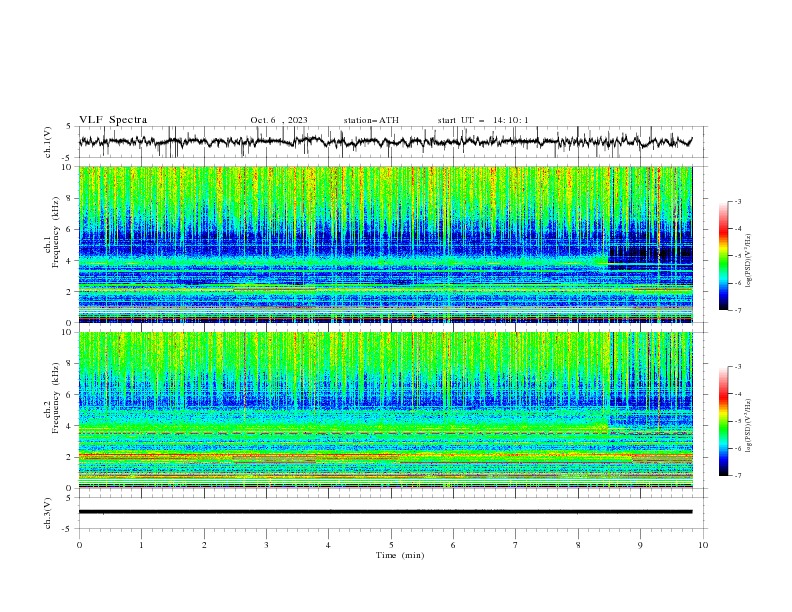
Task: Click the log(PSD) label beside ch.2 colorbar
Action: pos(749,426)
